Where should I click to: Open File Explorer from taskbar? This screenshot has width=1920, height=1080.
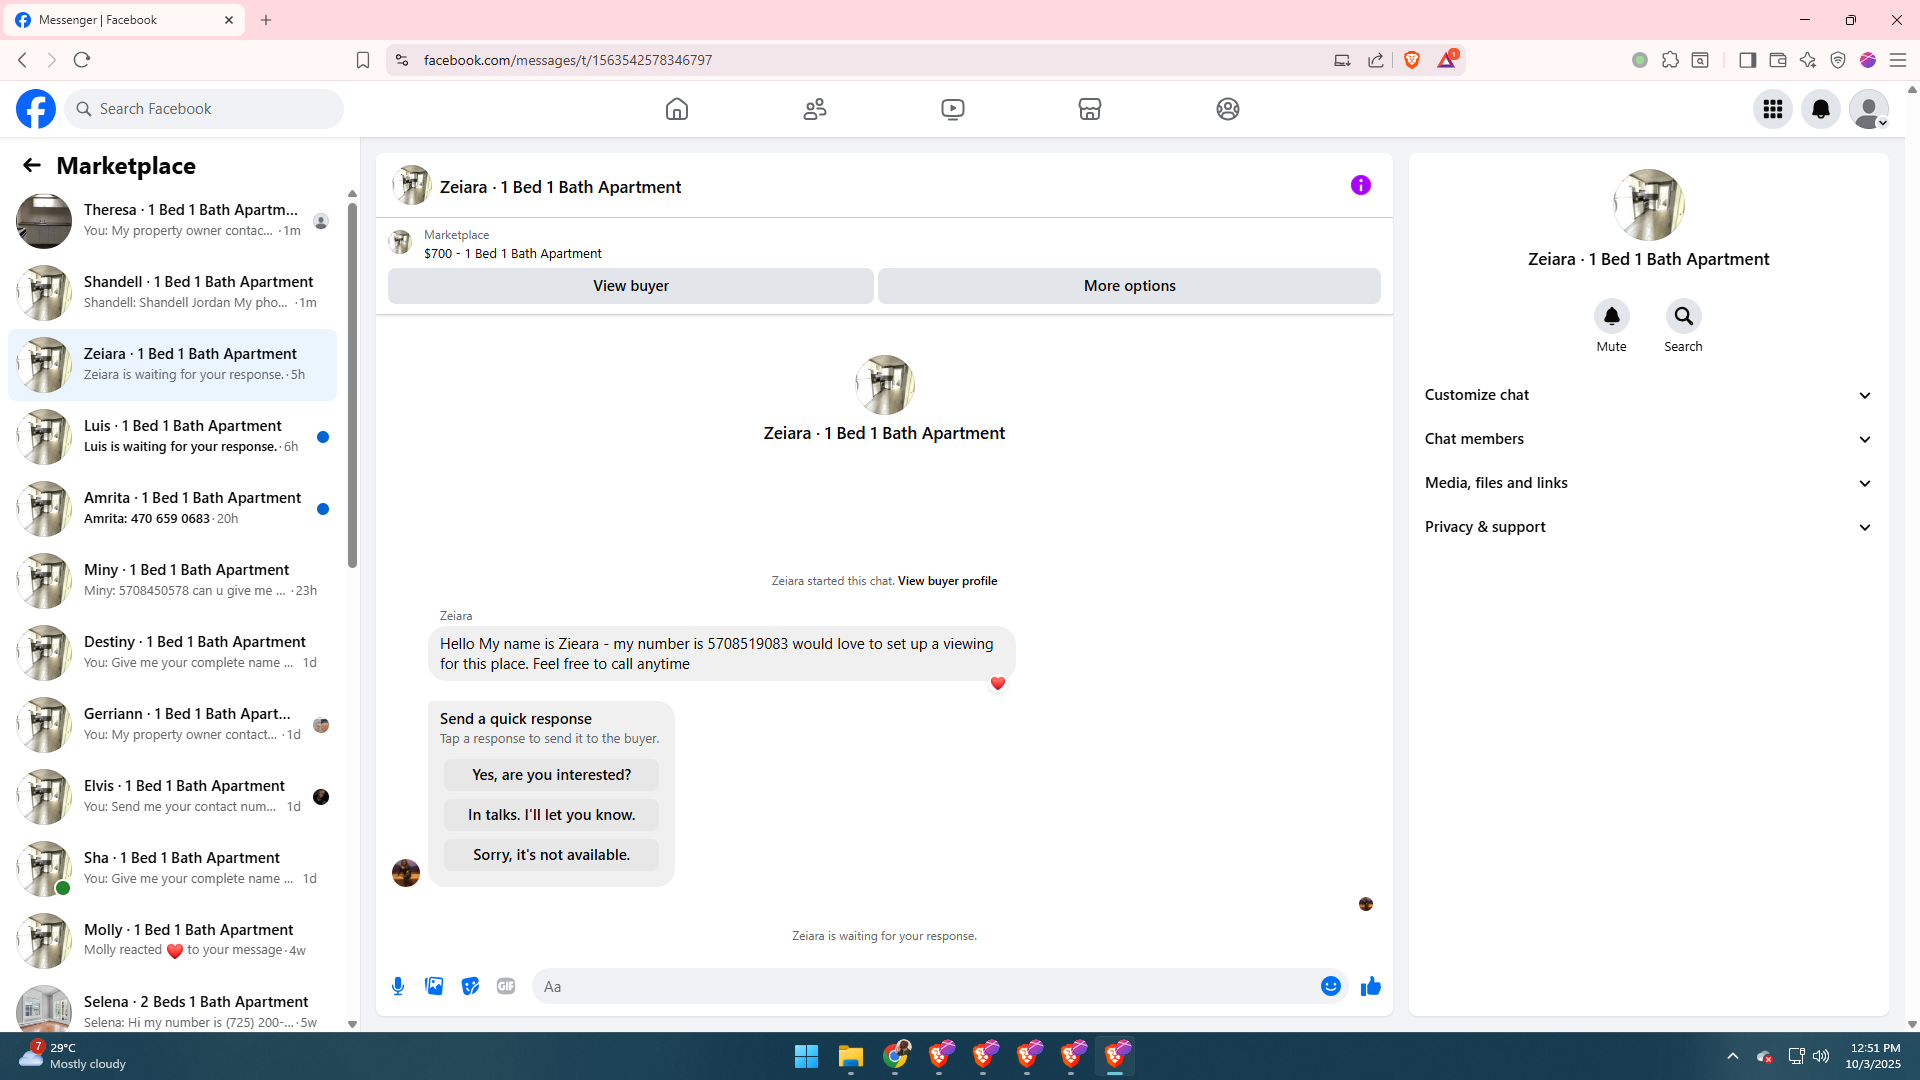[x=851, y=1056]
